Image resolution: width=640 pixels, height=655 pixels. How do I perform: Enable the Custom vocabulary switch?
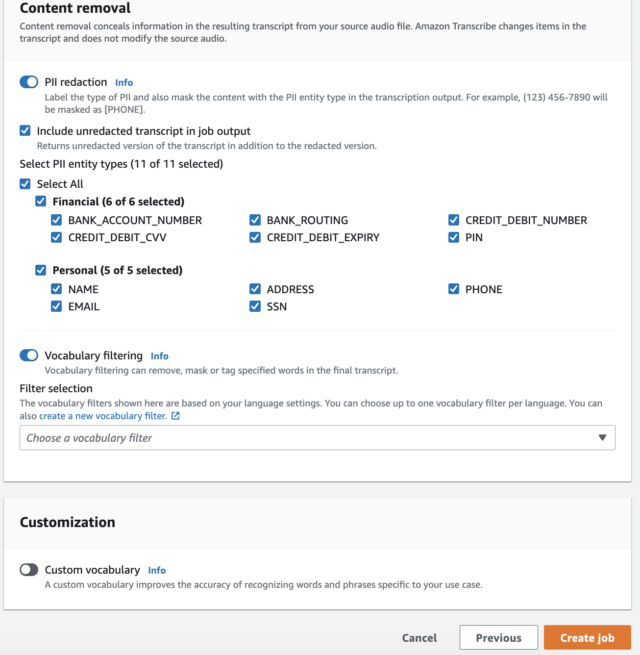(x=29, y=570)
